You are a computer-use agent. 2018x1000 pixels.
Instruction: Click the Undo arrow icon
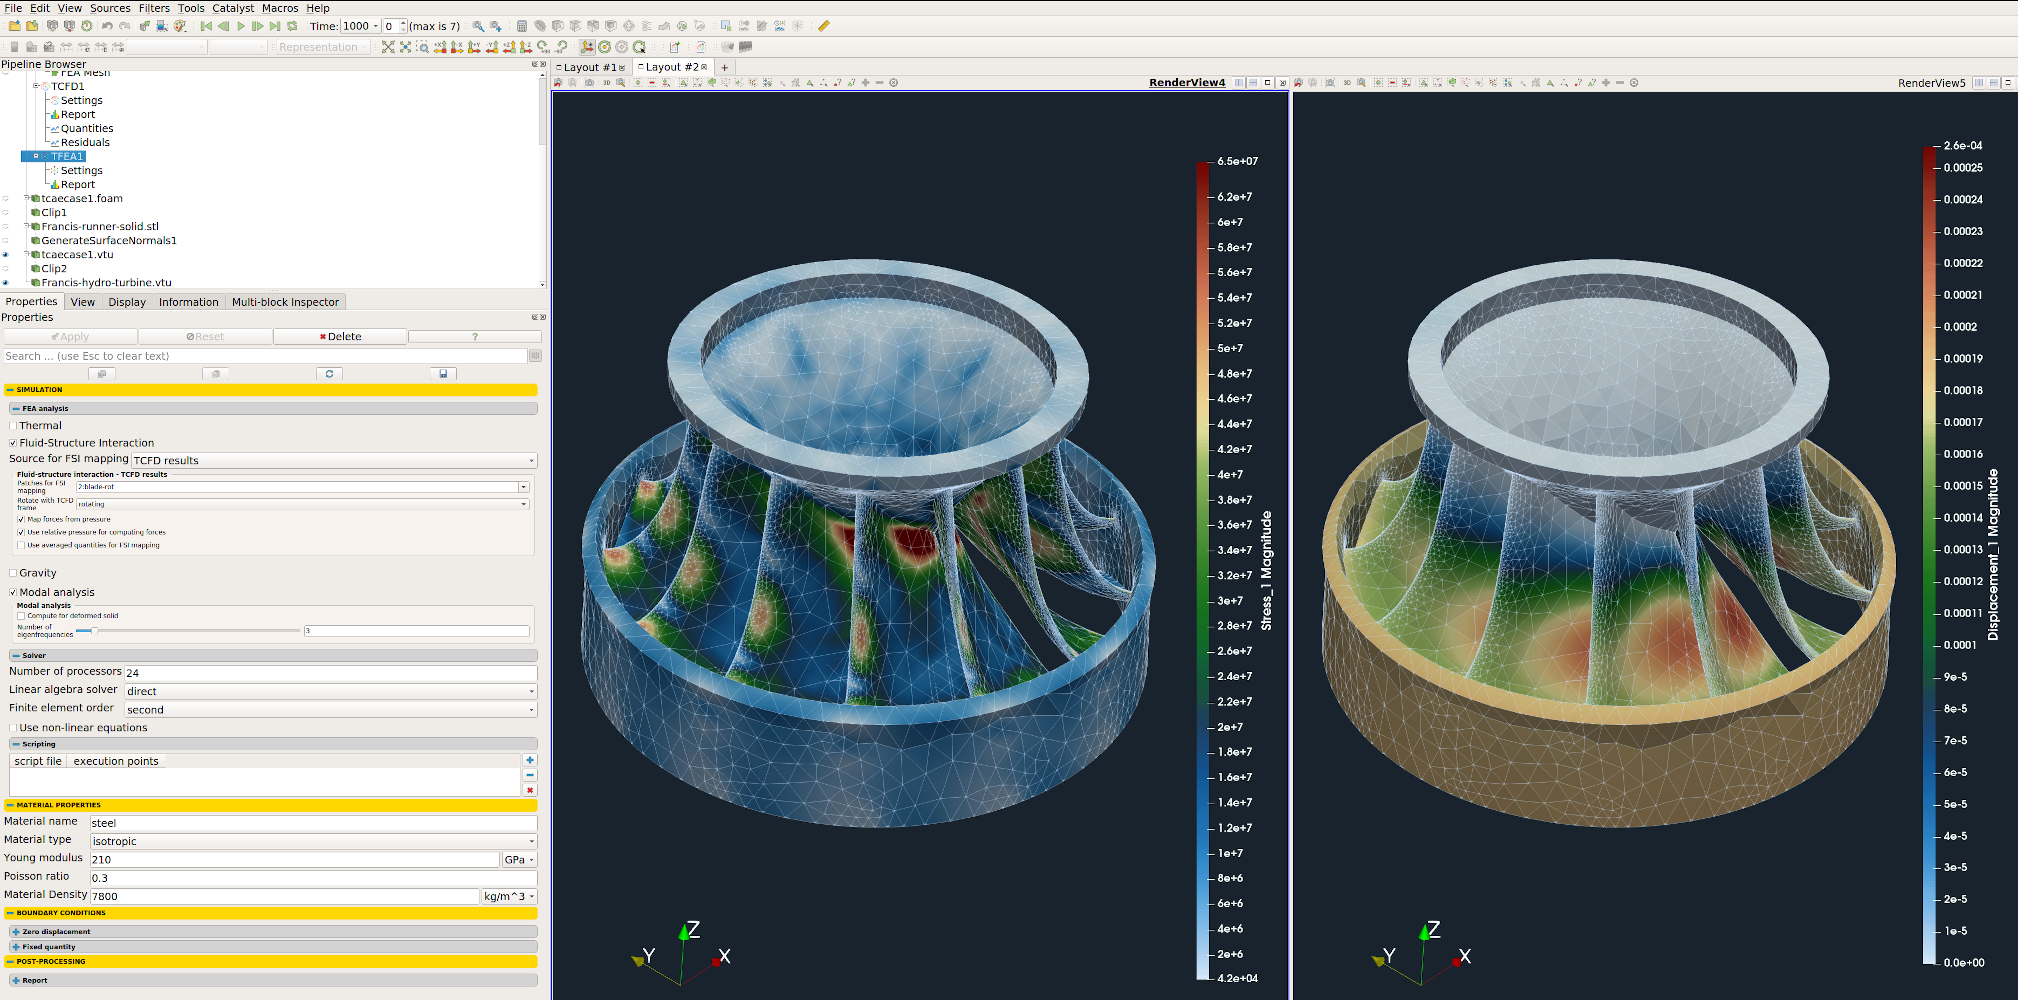(107, 26)
